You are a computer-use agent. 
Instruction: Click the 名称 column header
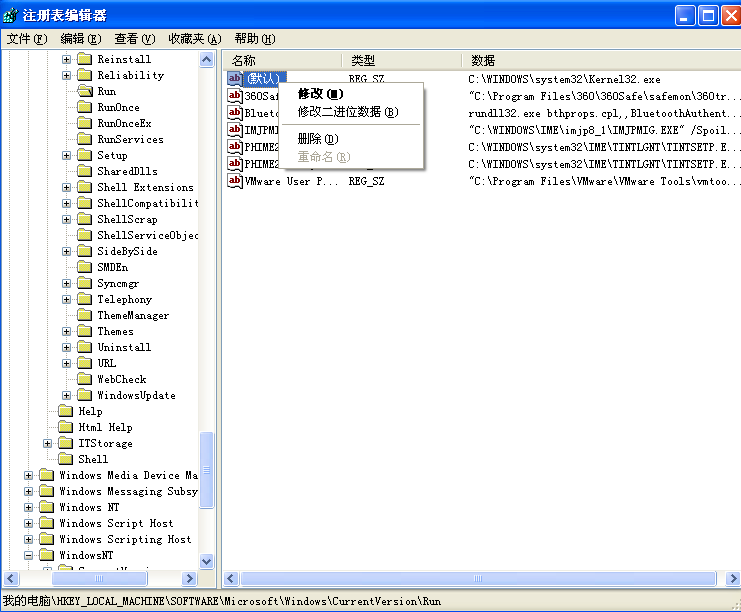coord(283,60)
